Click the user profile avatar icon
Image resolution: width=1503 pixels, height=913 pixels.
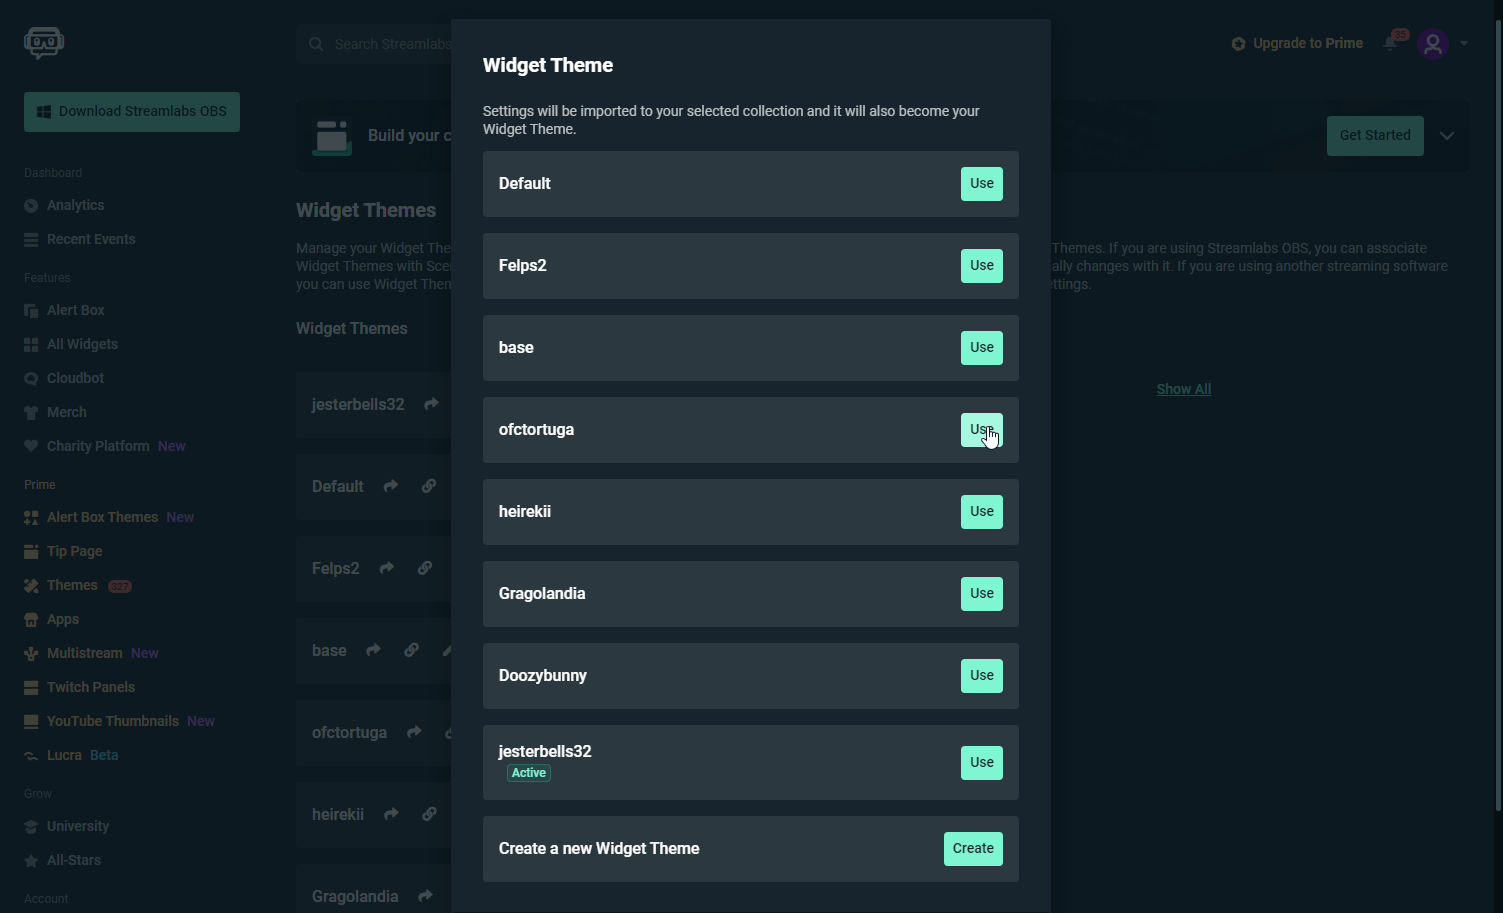[1433, 44]
